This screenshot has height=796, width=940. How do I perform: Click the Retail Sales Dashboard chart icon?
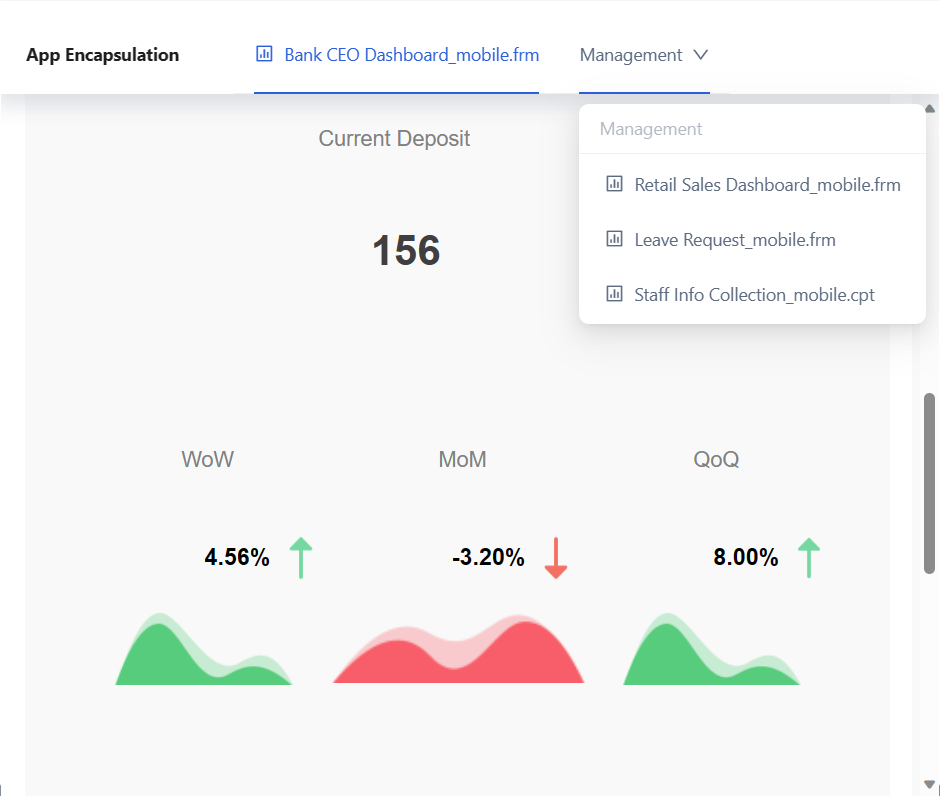point(614,183)
